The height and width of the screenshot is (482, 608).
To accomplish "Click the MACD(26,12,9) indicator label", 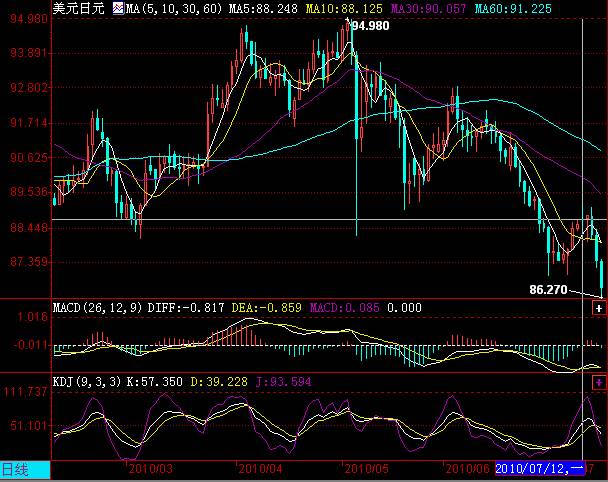I will click(x=97, y=308).
